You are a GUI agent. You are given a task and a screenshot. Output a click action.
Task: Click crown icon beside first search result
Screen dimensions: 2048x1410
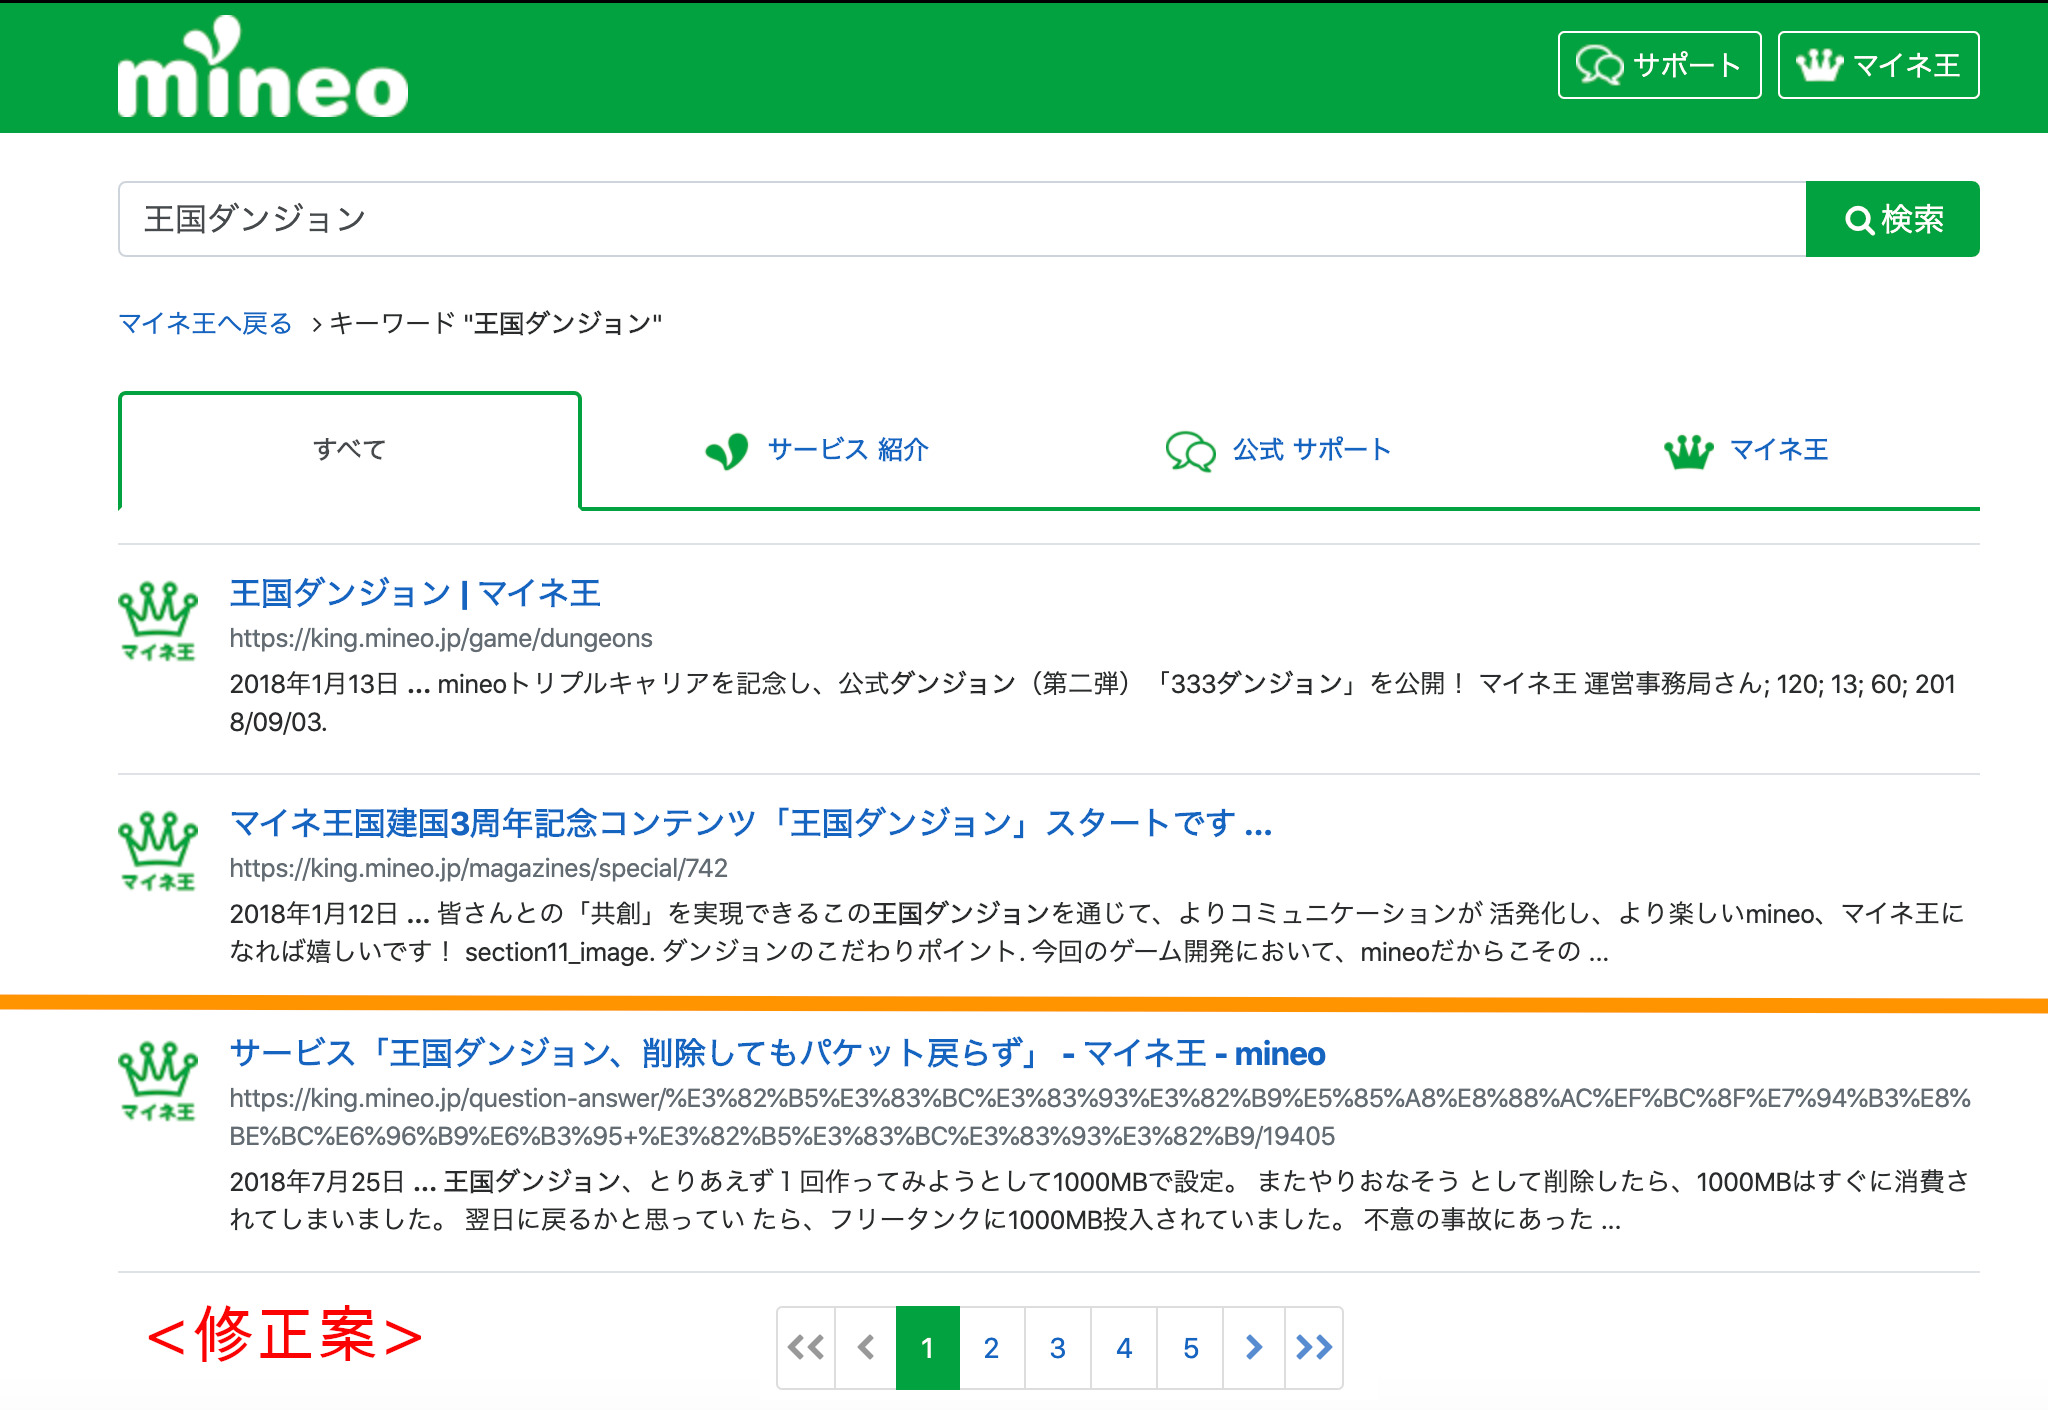pos(158,621)
